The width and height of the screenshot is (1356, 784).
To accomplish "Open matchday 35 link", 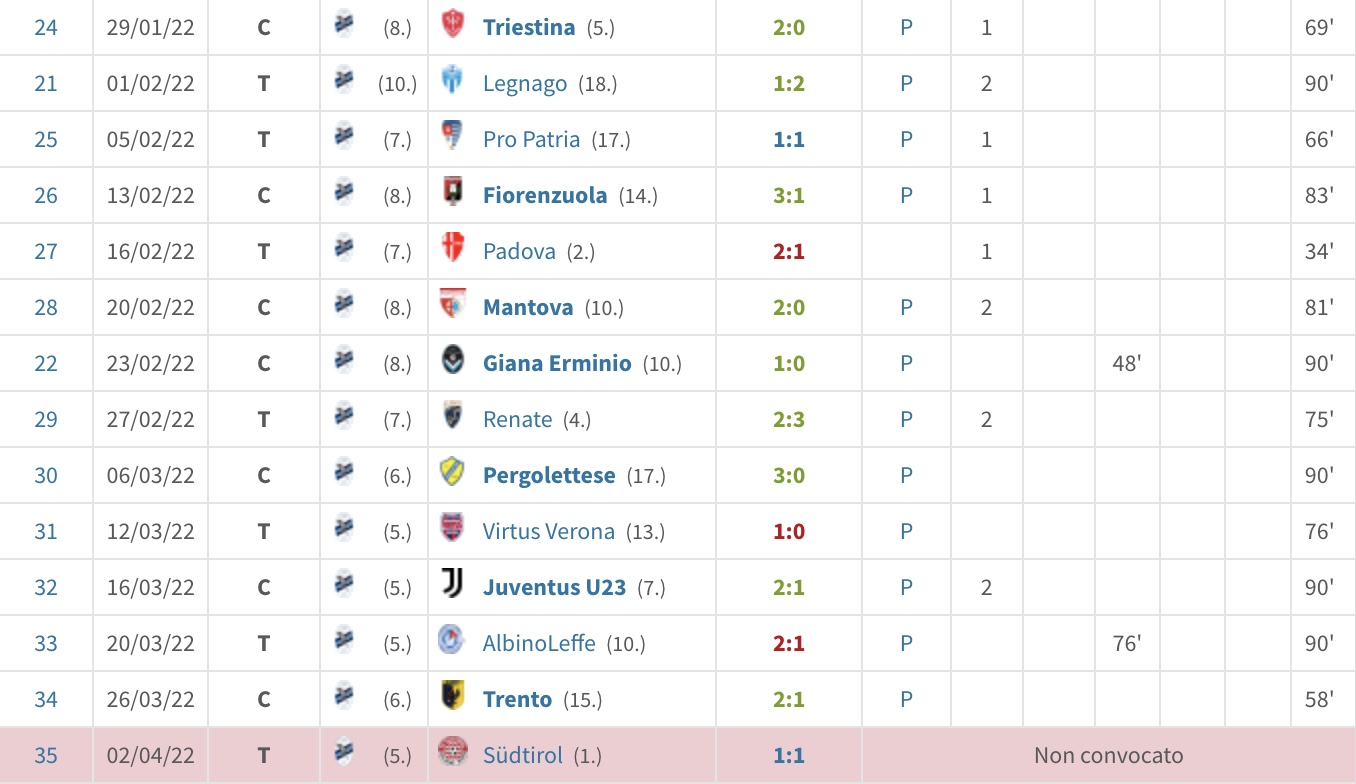I will (x=46, y=755).
